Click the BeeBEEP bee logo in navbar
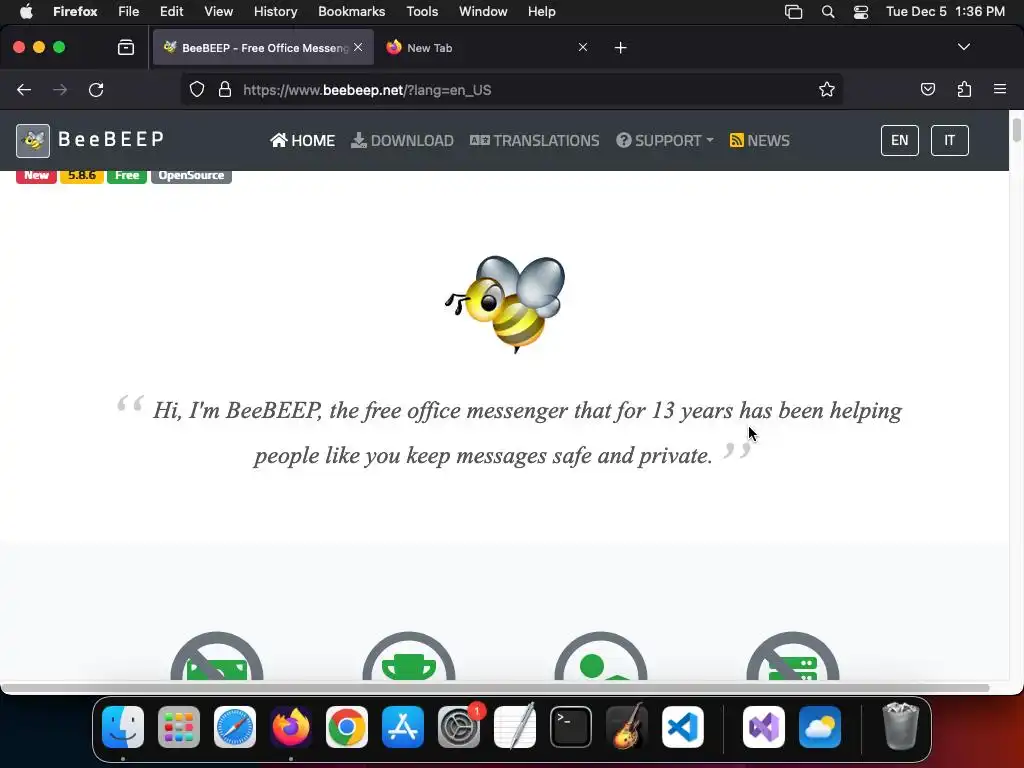The width and height of the screenshot is (1024, 768). (33, 140)
